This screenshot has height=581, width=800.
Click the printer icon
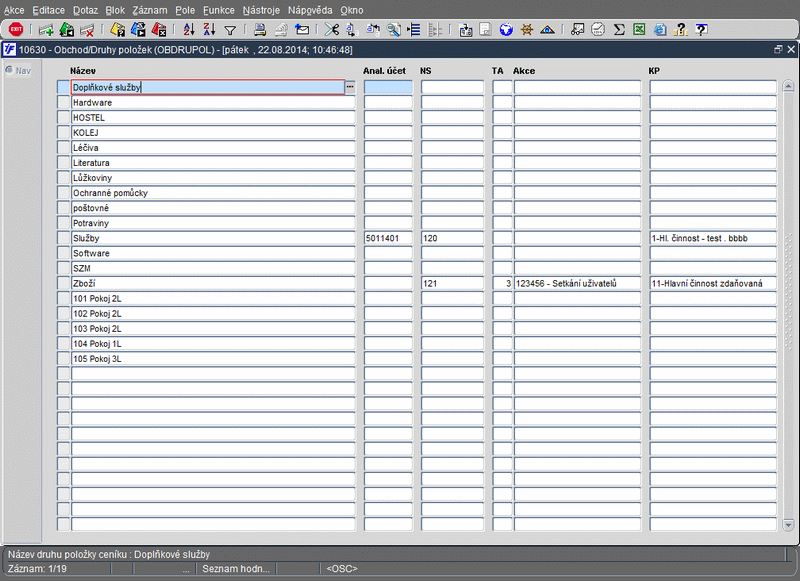pos(260,30)
